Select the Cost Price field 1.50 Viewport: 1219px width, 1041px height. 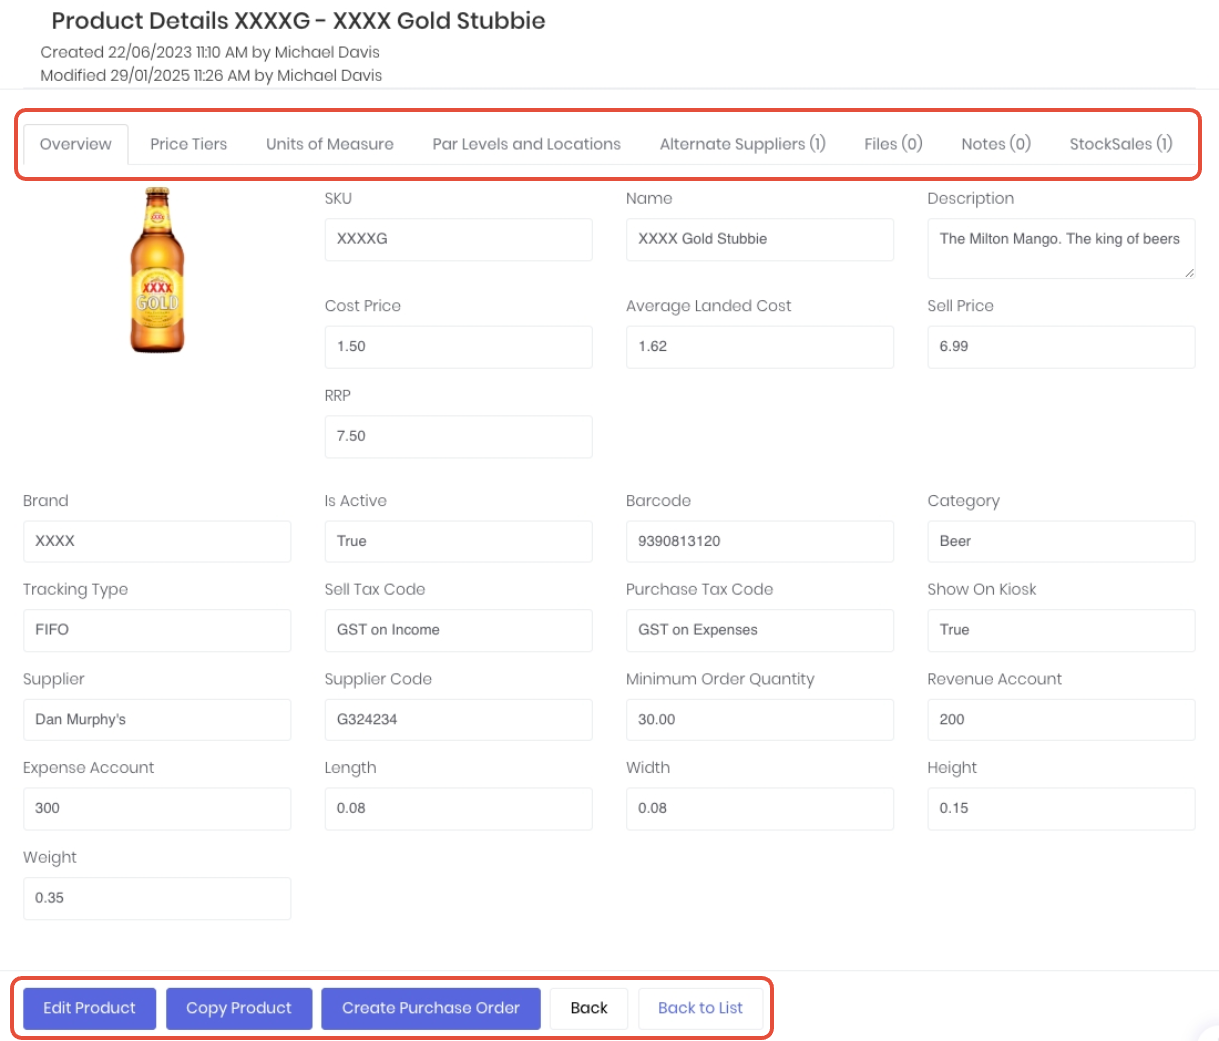pyautogui.click(x=458, y=347)
